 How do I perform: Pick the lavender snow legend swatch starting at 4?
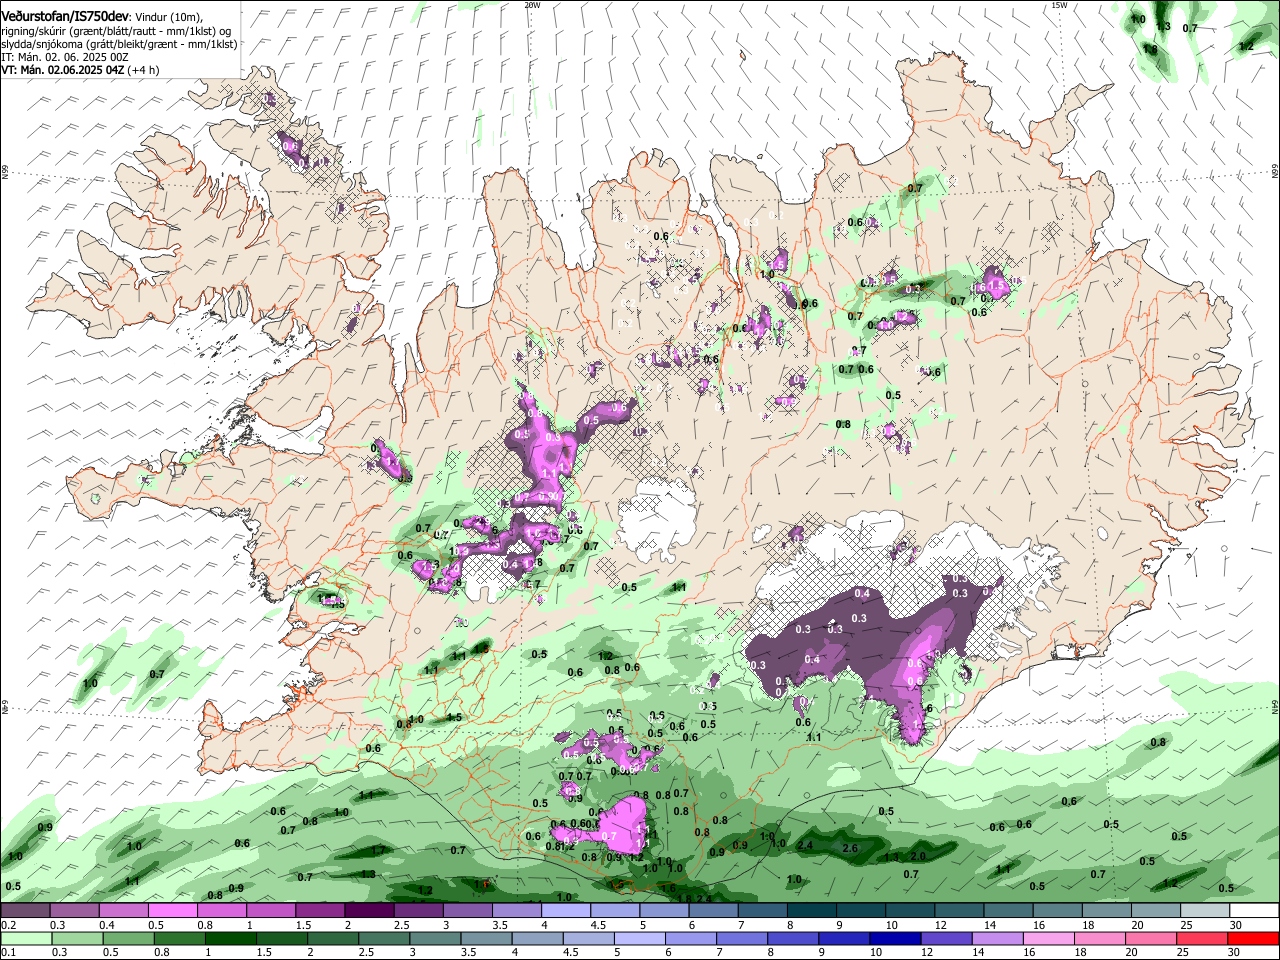coord(566,911)
